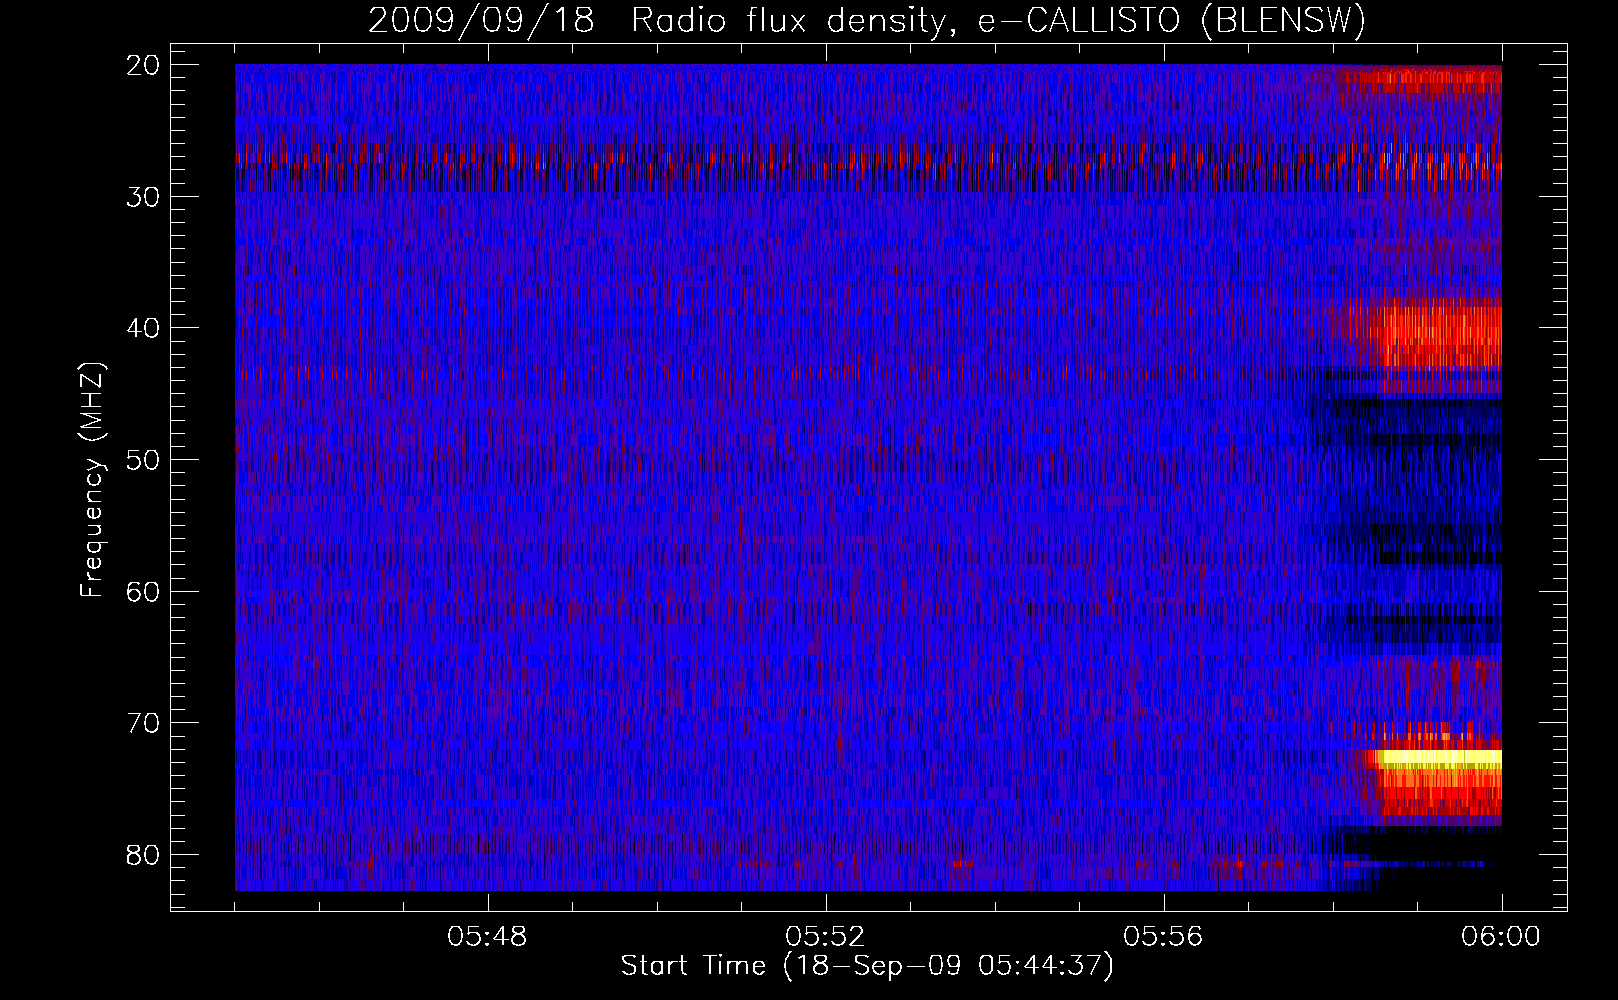Select the 05:48 time tick label
Viewport: 1618px width, 1000px height.
click(487, 937)
